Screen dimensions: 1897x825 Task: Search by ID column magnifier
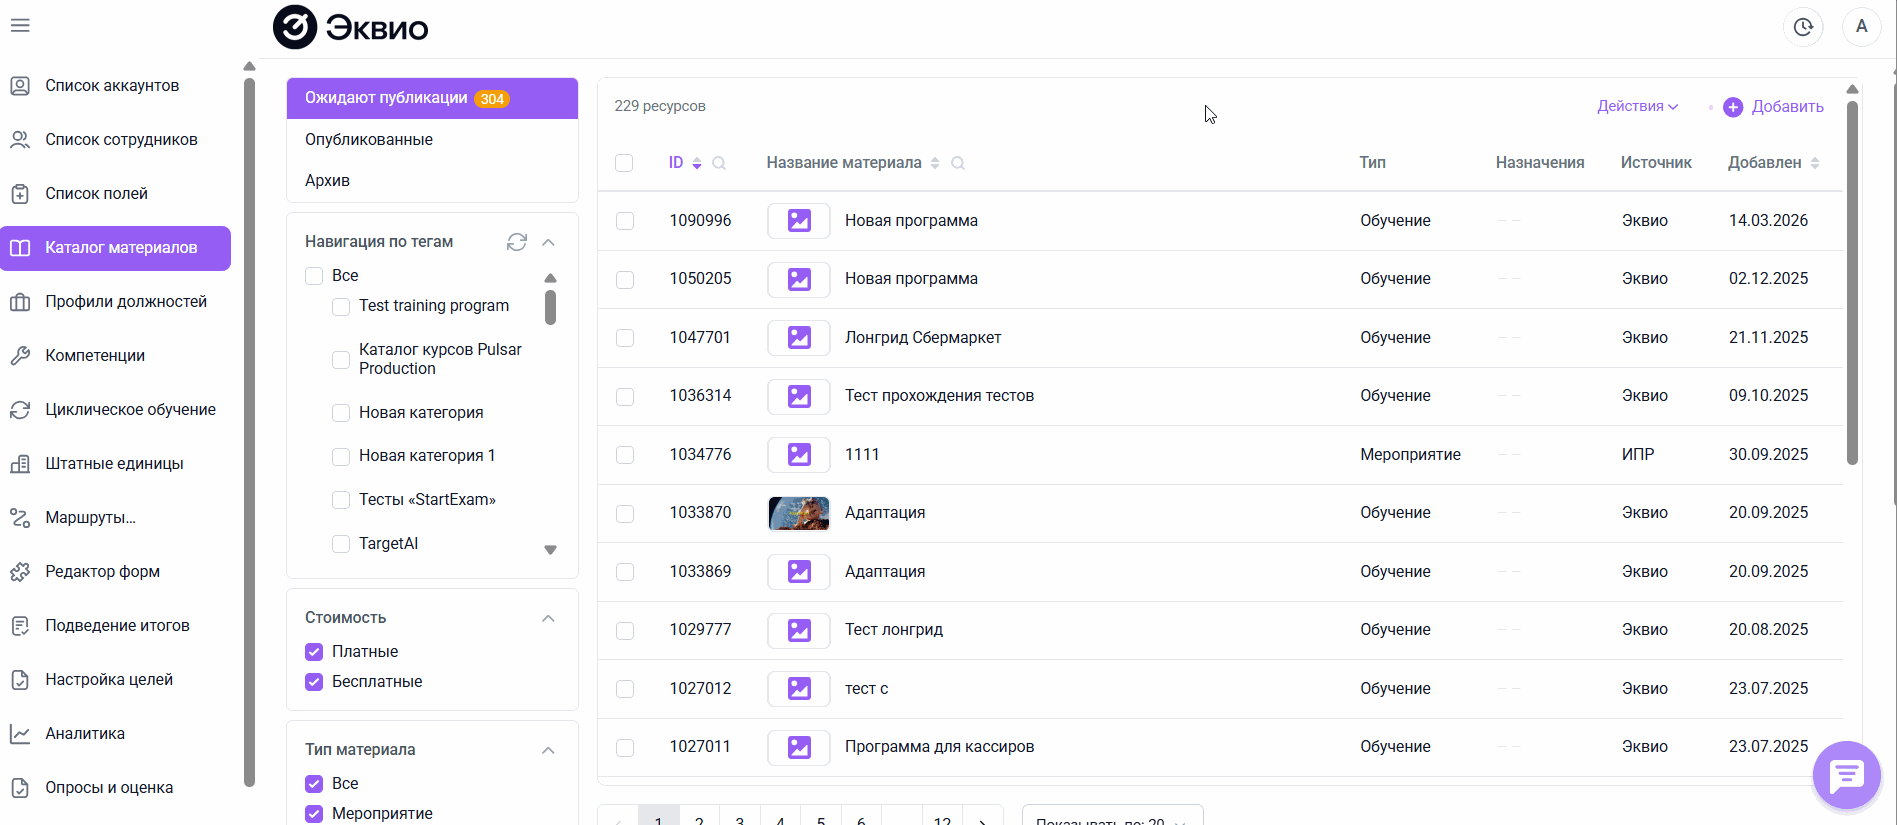tap(719, 163)
